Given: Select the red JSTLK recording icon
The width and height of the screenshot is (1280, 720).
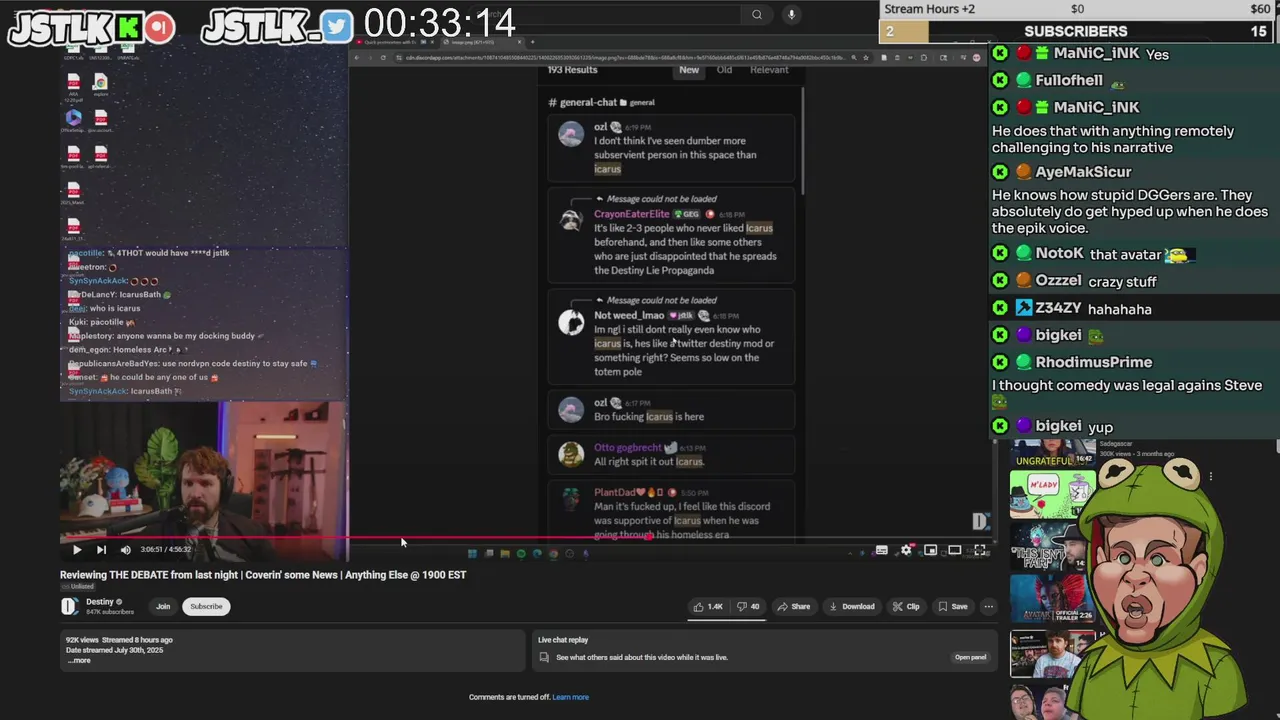Looking at the screenshot, I should [159, 27].
